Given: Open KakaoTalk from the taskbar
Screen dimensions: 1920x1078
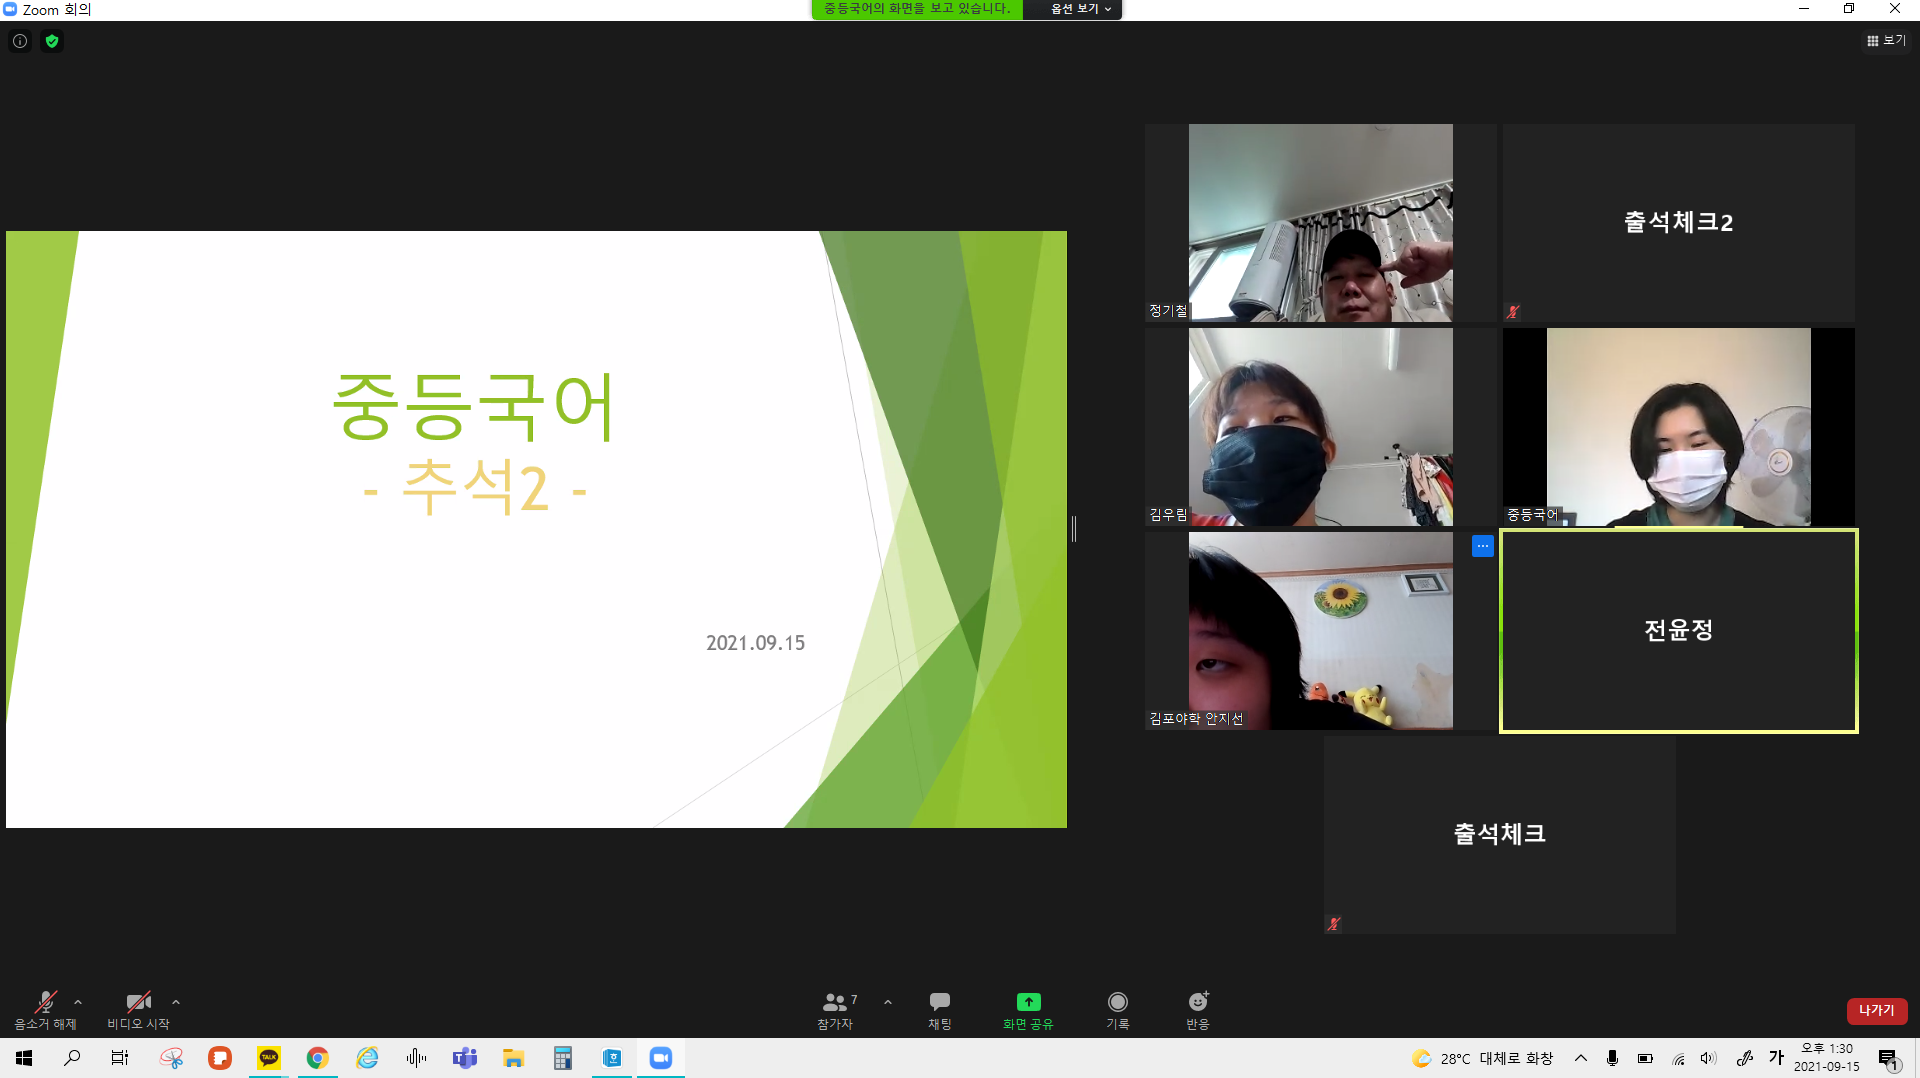Looking at the screenshot, I should [x=269, y=1058].
